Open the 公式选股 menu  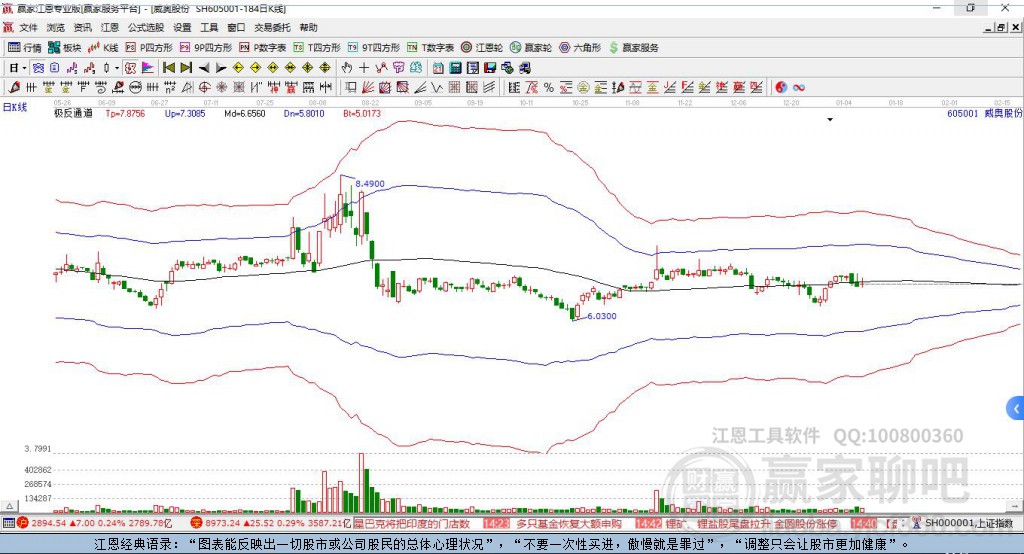coord(146,27)
